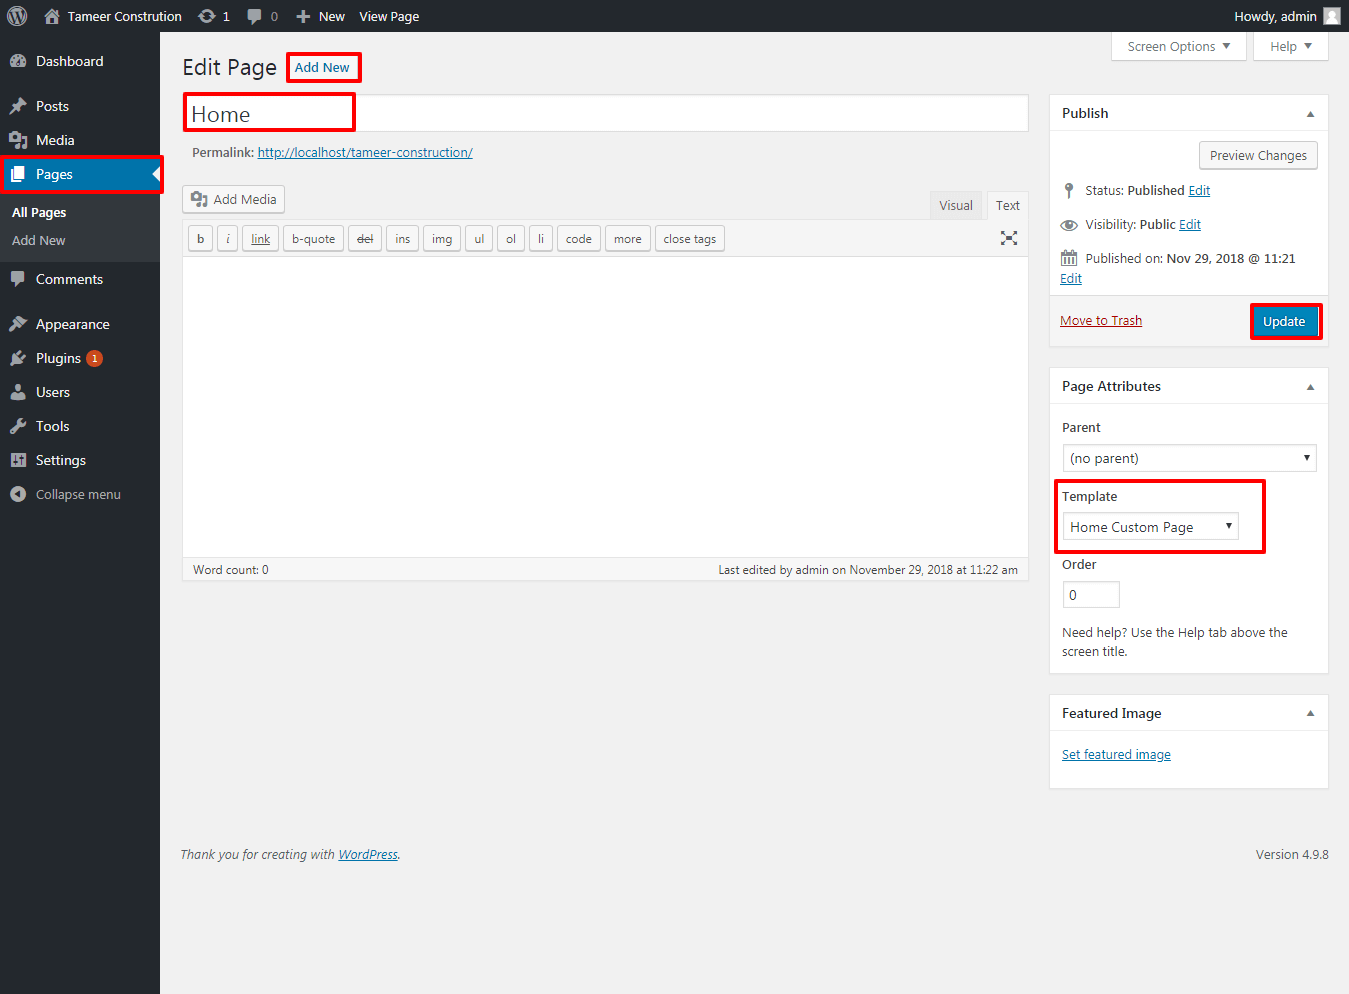The height and width of the screenshot is (994, 1349).
Task: Open the Screen Options dropdown
Action: coord(1179,46)
